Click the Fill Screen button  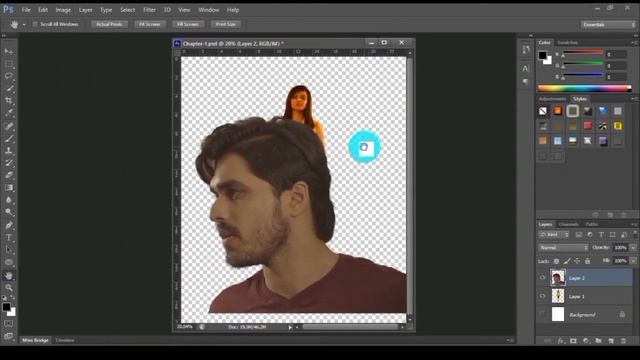coord(188,24)
